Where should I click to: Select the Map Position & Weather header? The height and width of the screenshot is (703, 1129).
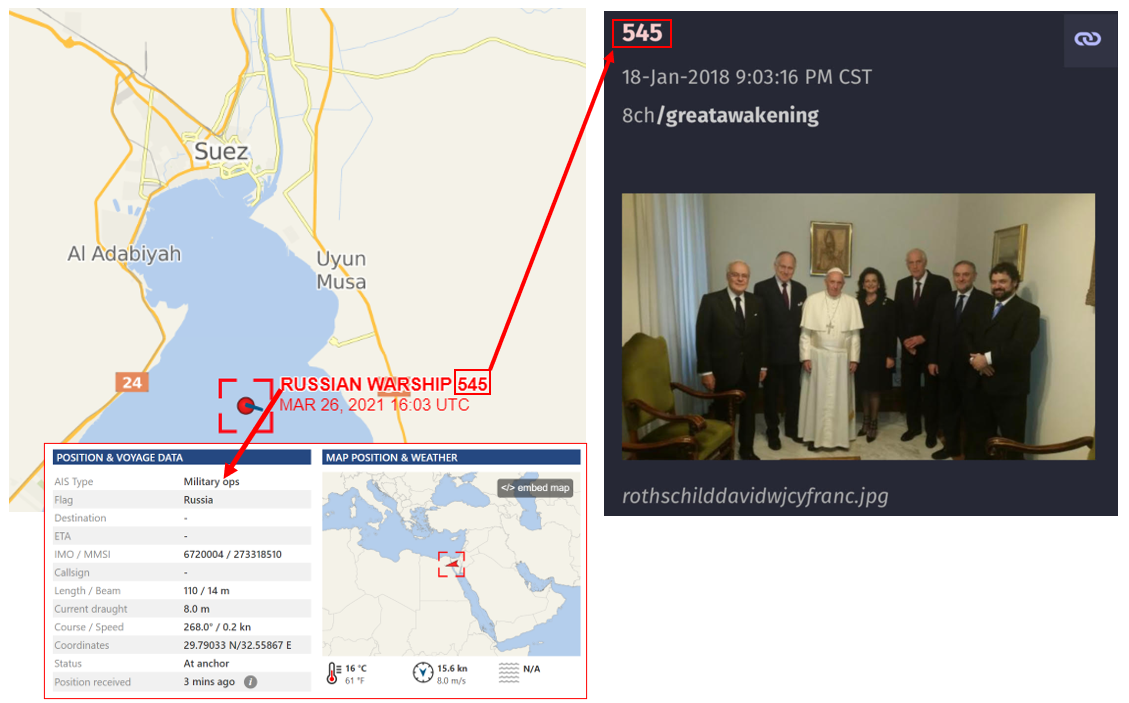[x=451, y=457]
